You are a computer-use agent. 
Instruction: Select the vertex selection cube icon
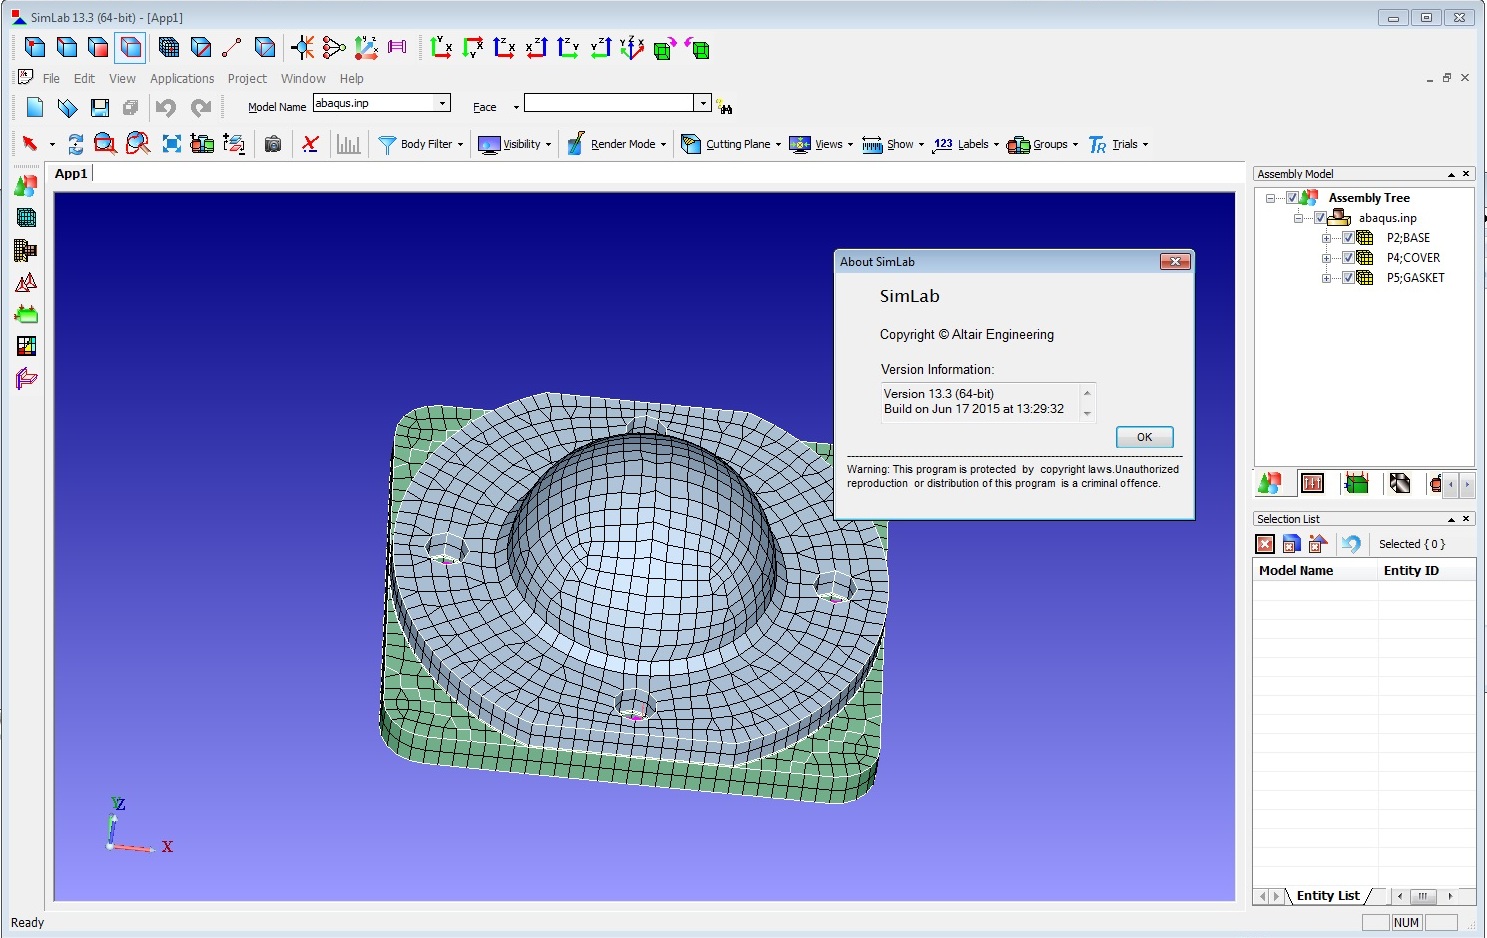pos(35,47)
